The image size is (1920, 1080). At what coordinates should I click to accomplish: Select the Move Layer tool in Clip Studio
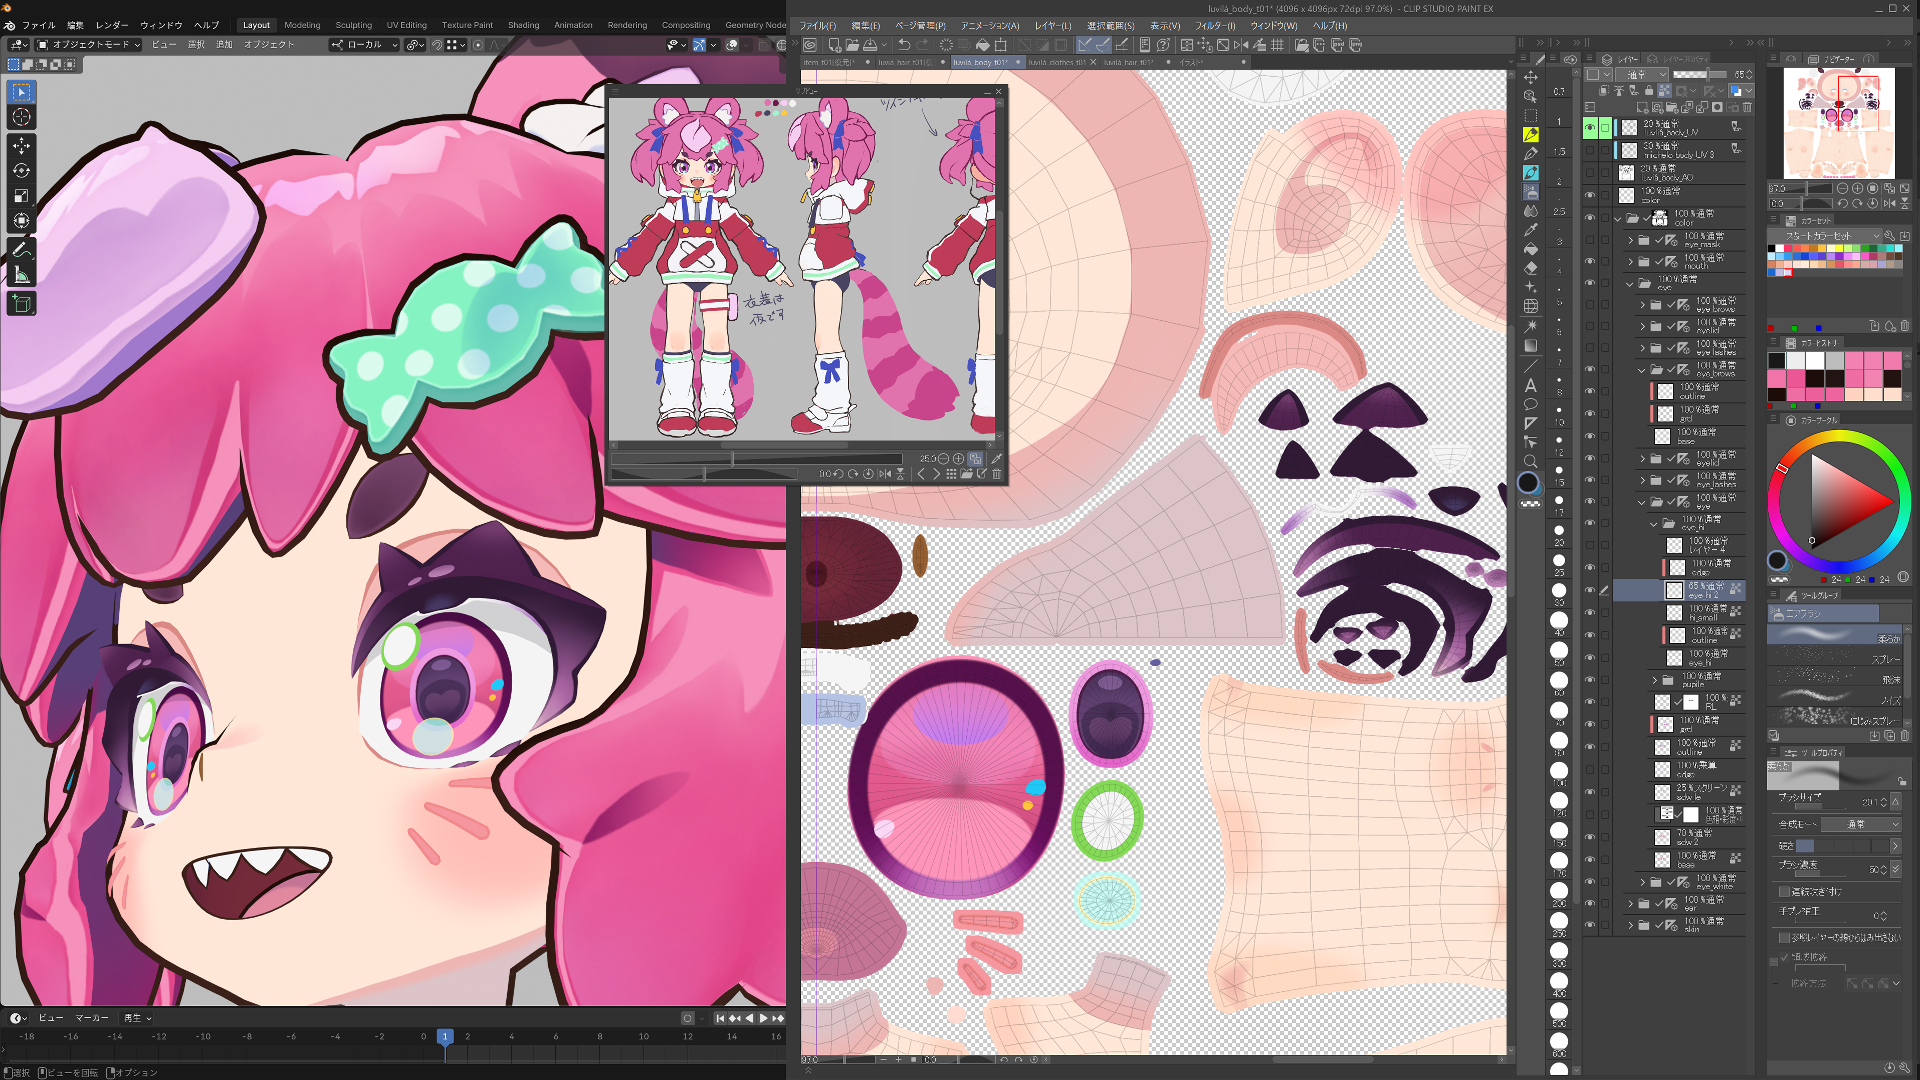1530,77
